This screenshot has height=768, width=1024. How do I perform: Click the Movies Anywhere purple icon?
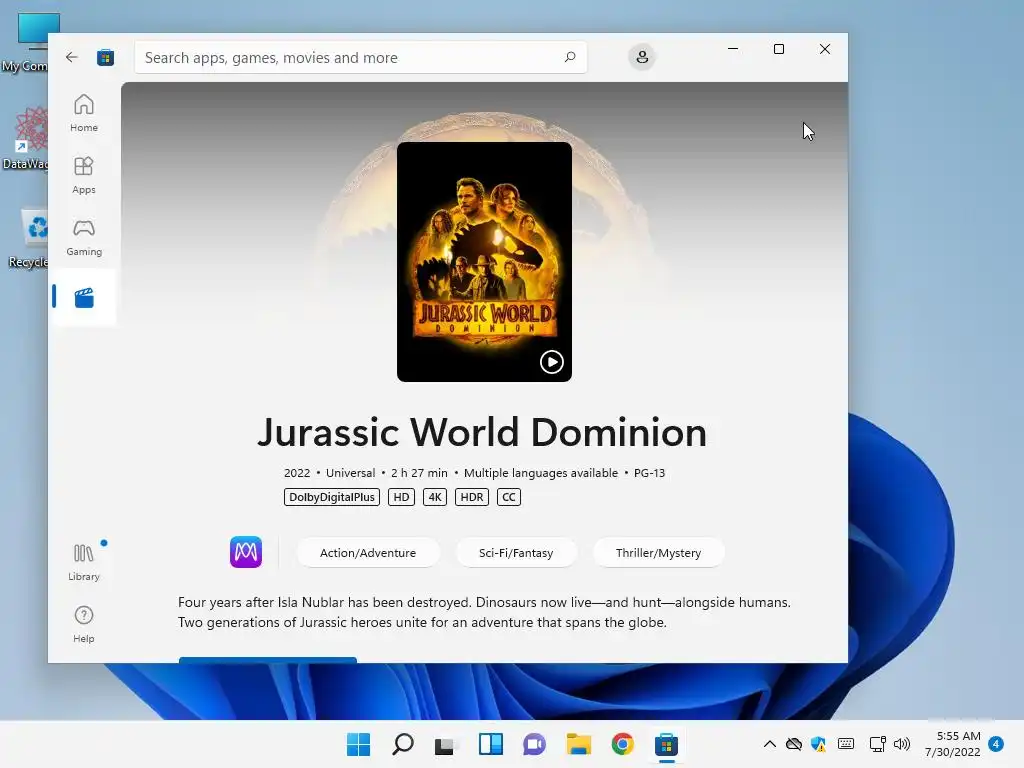point(246,552)
